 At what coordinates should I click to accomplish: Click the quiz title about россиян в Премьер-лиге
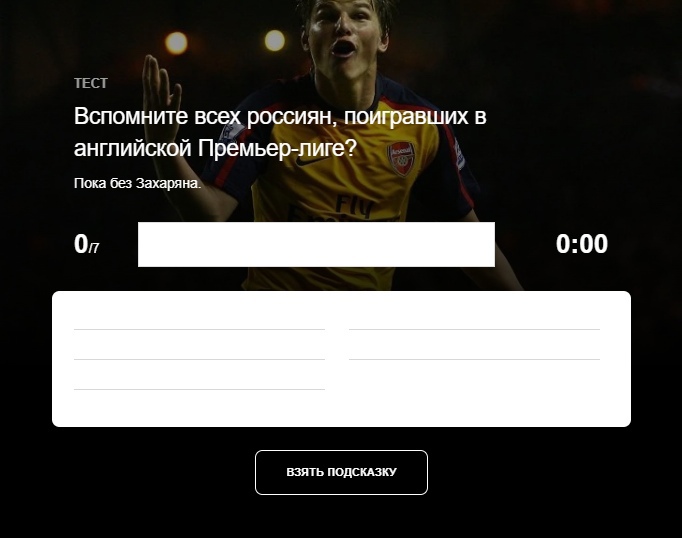click(280, 132)
